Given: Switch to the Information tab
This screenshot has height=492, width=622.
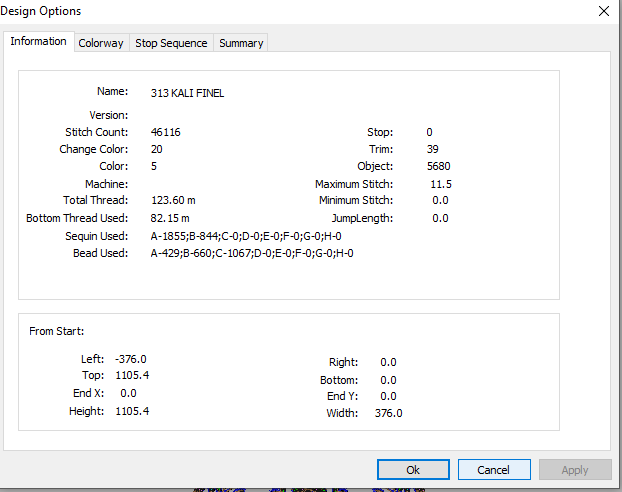Looking at the screenshot, I should (x=38, y=42).
